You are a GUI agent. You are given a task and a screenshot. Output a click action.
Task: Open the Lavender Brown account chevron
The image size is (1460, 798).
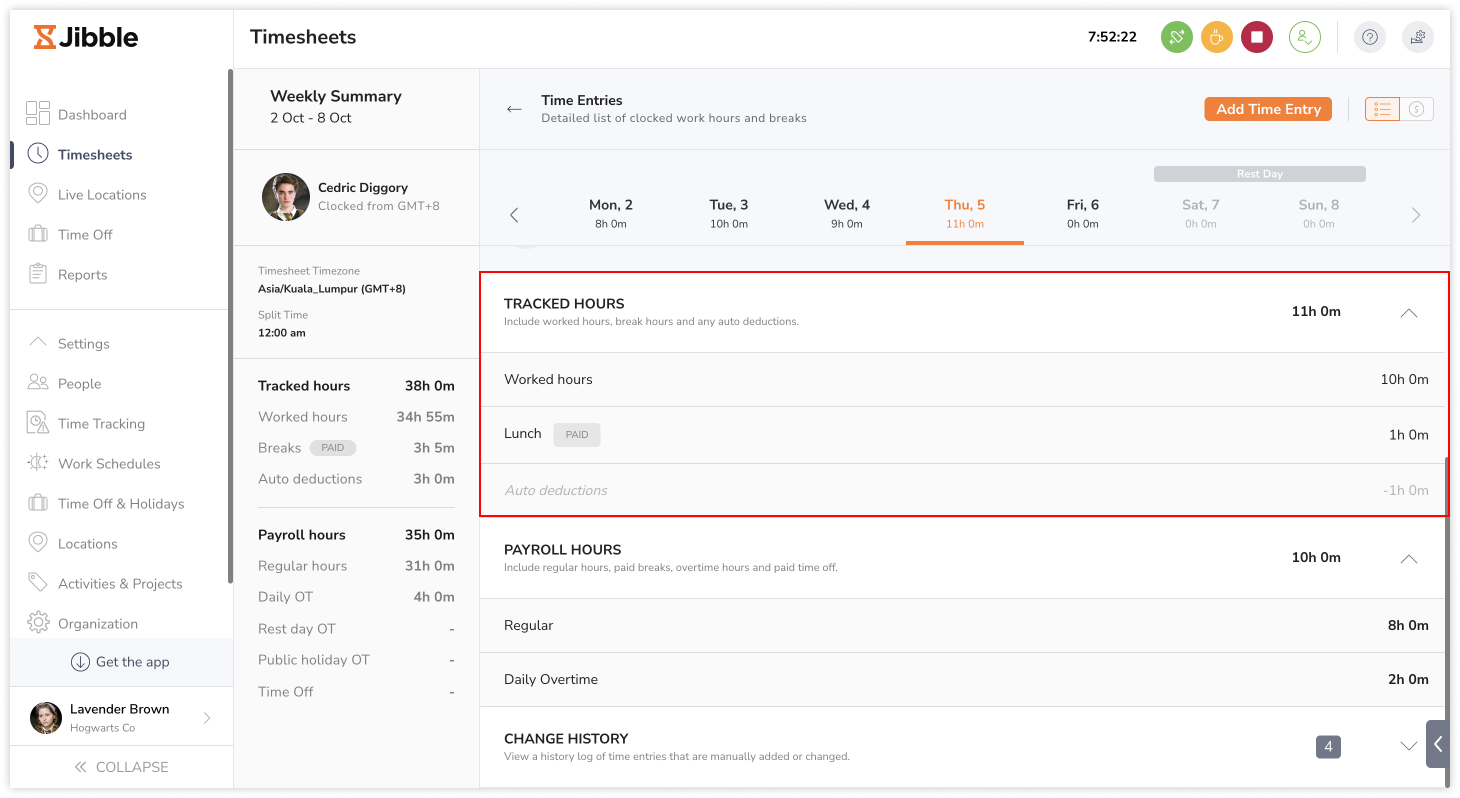(x=207, y=717)
